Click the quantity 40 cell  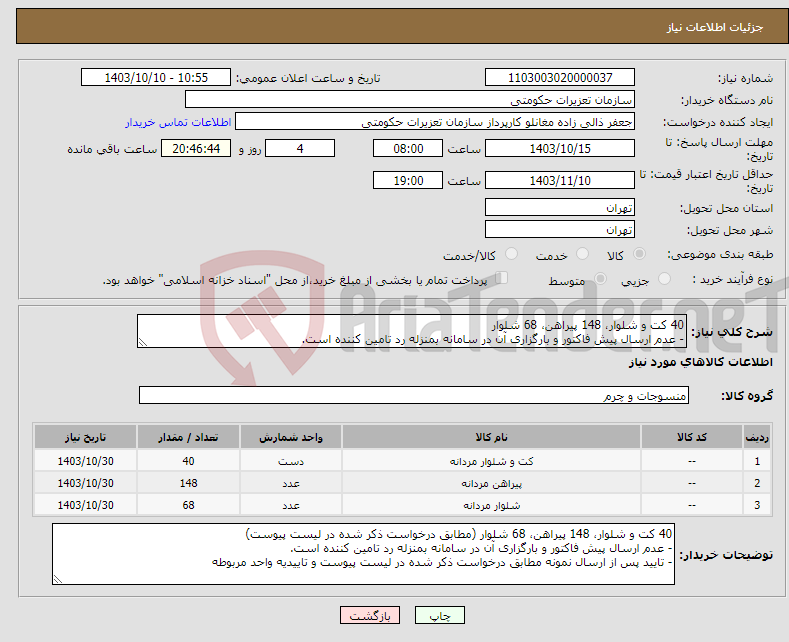click(188, 461)
